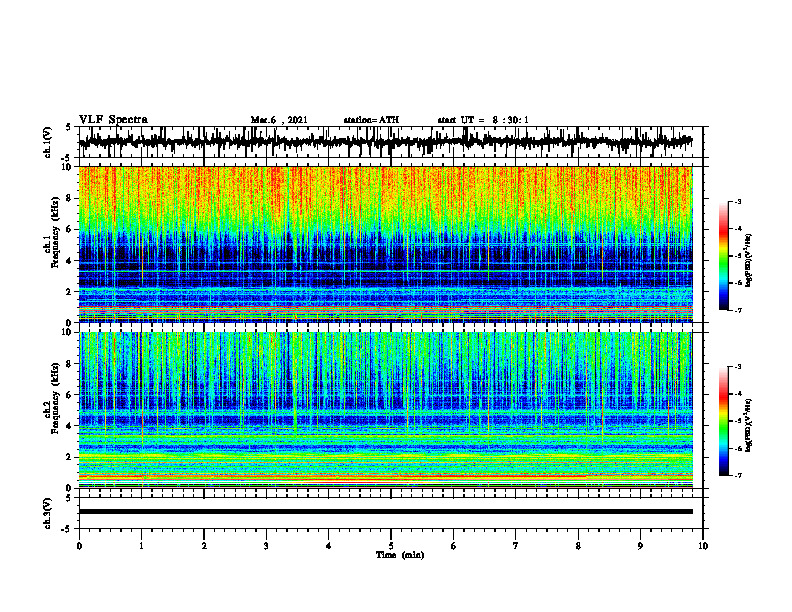Viewport: 792px width, 612px height.
Task: Click the "8" kHz tick on ch.1 frequency axis
Action: pyautogui.click(x=70, y=198)
